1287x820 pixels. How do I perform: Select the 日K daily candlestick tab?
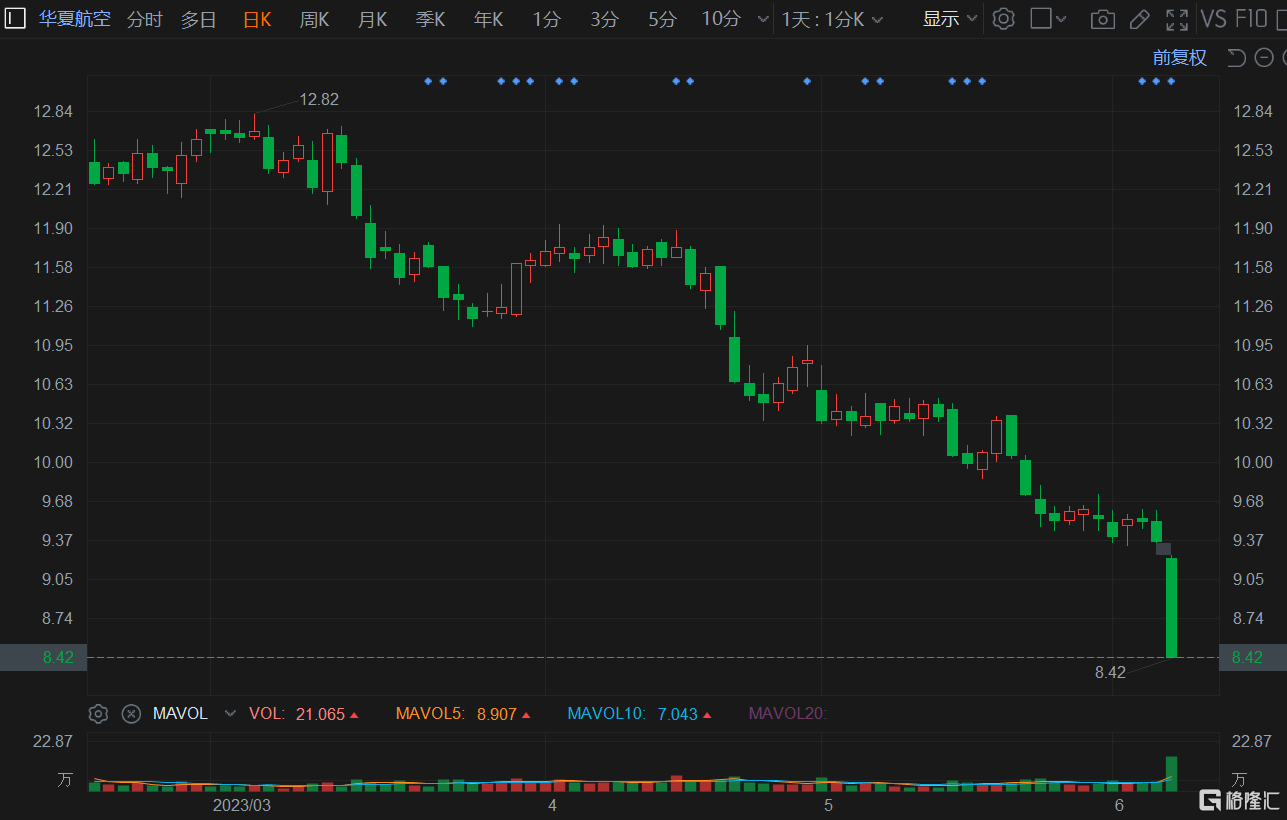tap(257, 19)
